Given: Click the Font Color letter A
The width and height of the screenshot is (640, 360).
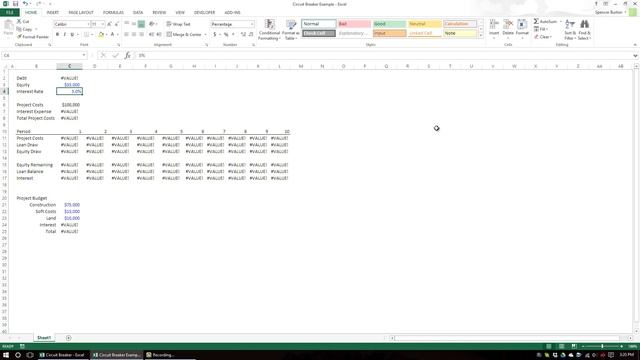Looking at the screenshot, I should click(x=112, y=35).
